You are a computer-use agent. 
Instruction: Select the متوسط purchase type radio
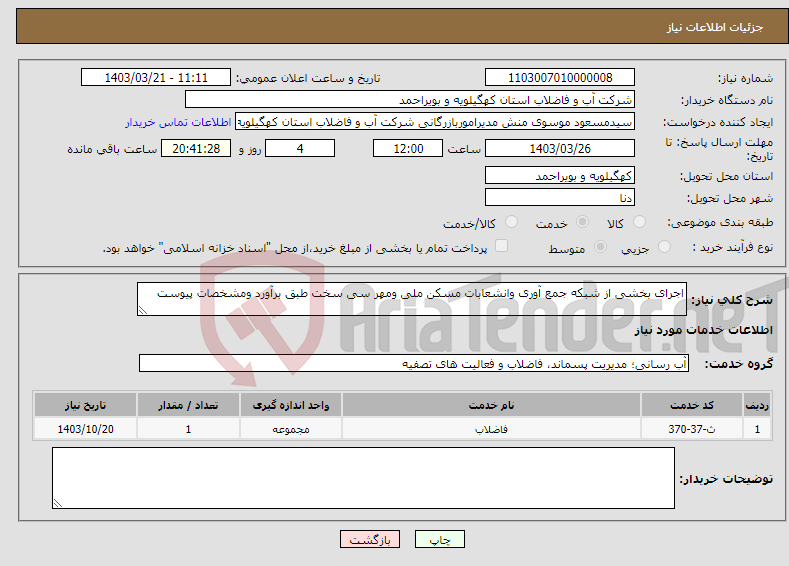[x=600, y=247]
